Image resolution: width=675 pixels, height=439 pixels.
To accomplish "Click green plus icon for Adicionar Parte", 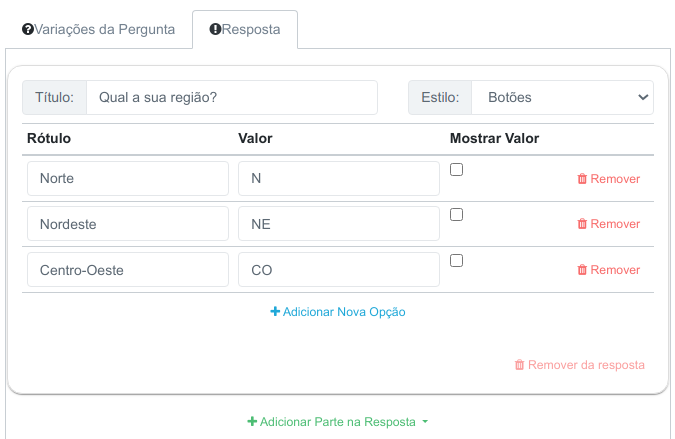I will click(x=252, y=421).
